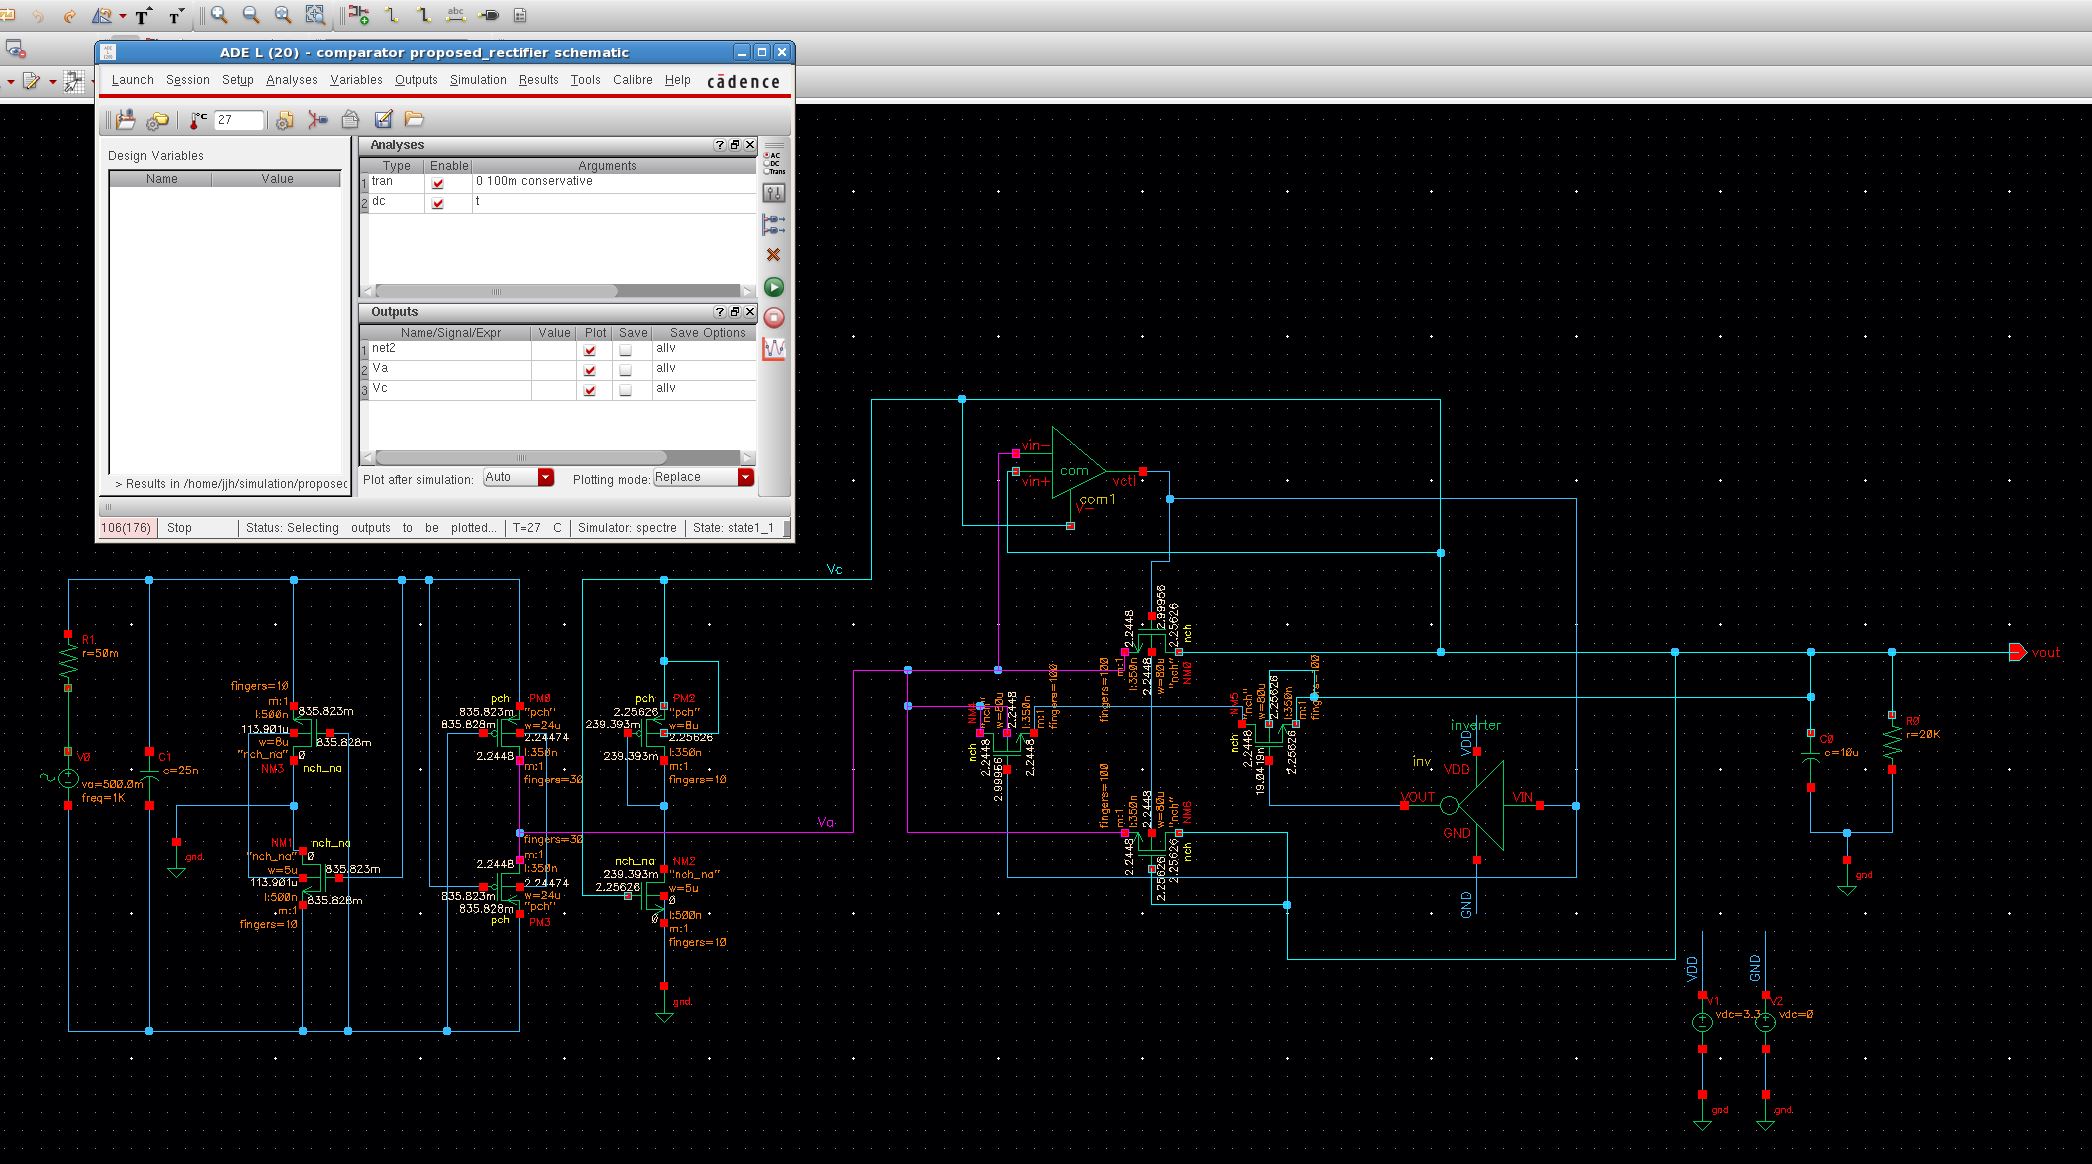Click the Plot Outputs waveform icon
Screen dimensions: 2092x1164
pos(774,348)
